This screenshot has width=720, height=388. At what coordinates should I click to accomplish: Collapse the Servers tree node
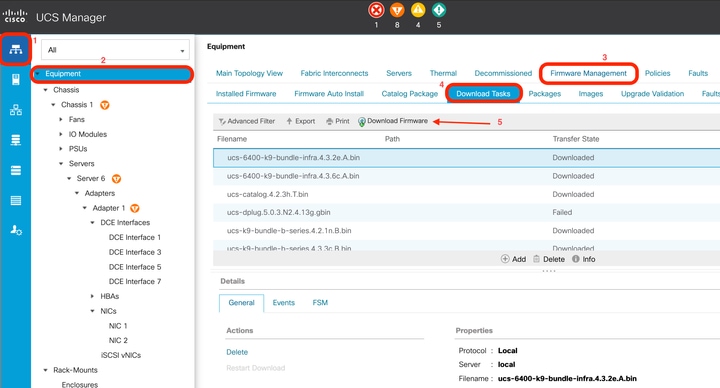click(61, 163)
